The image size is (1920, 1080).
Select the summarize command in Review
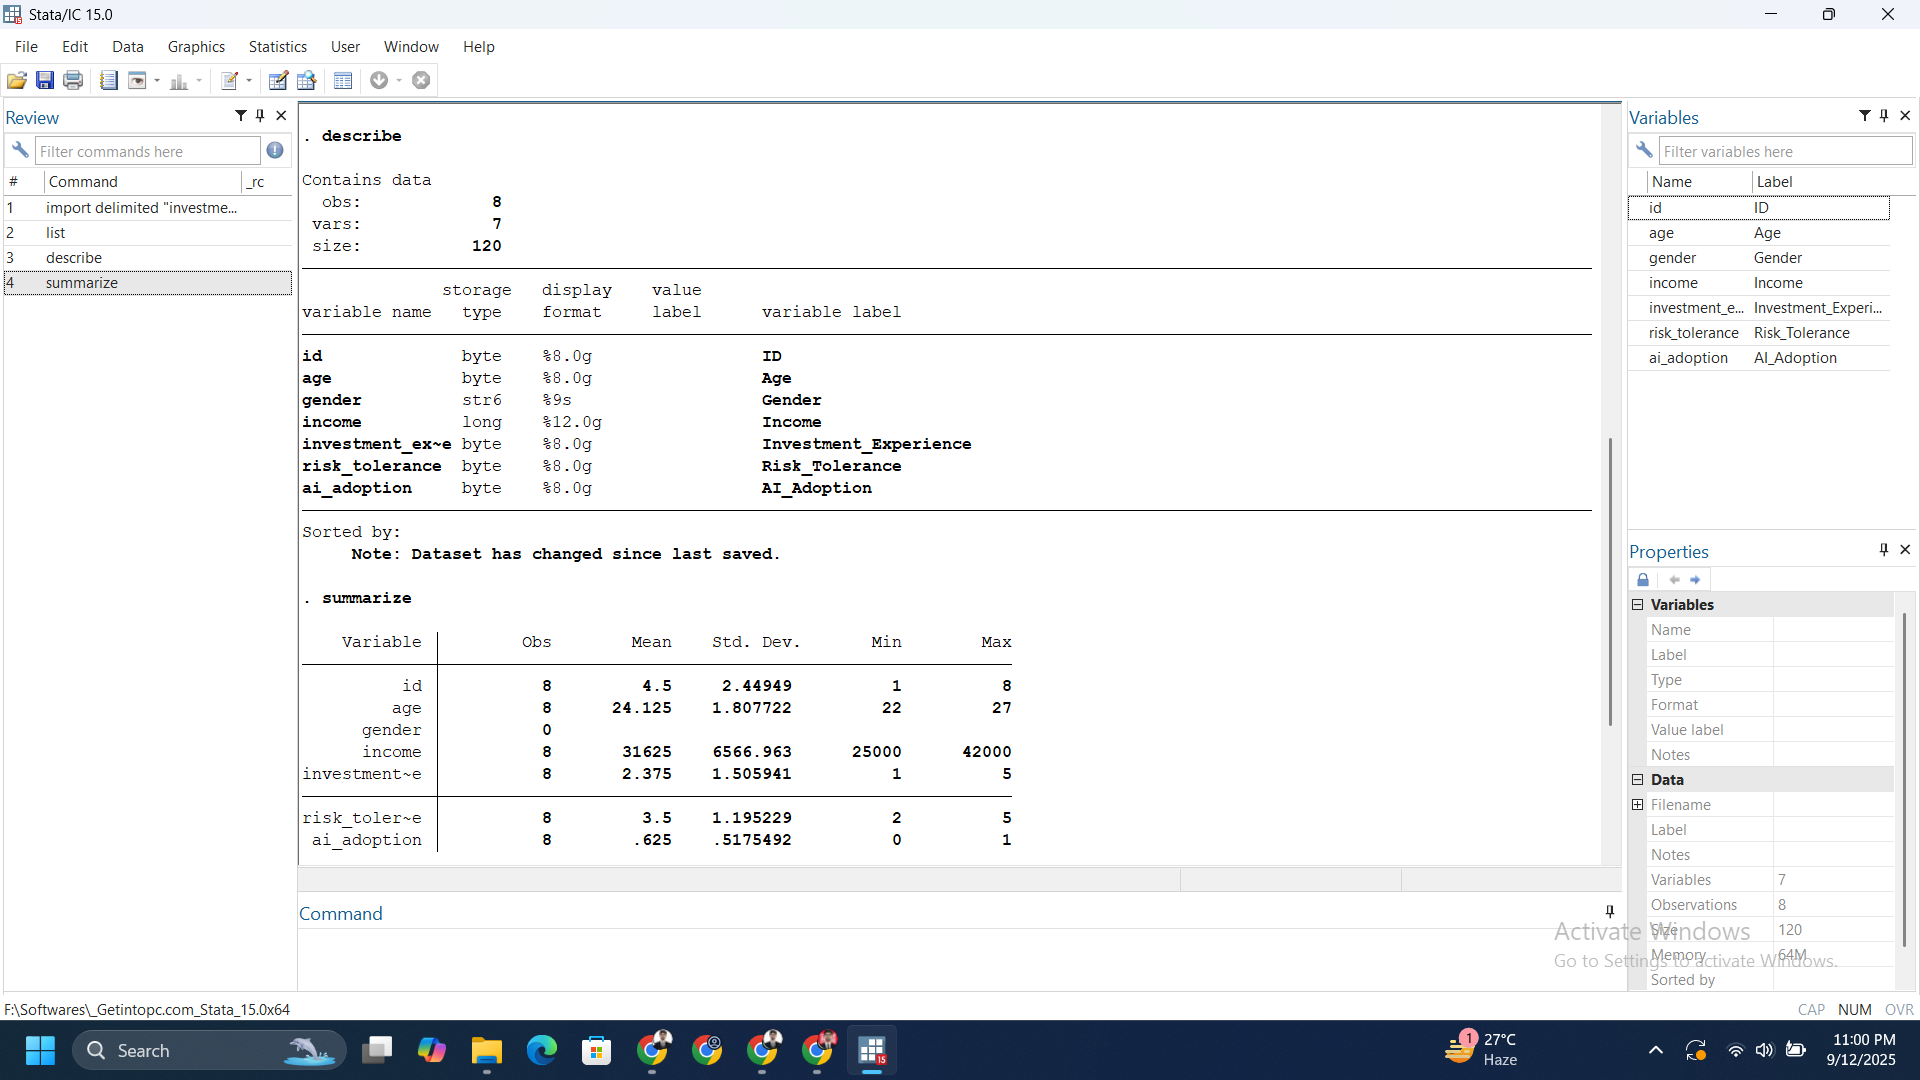coord(82,283)
